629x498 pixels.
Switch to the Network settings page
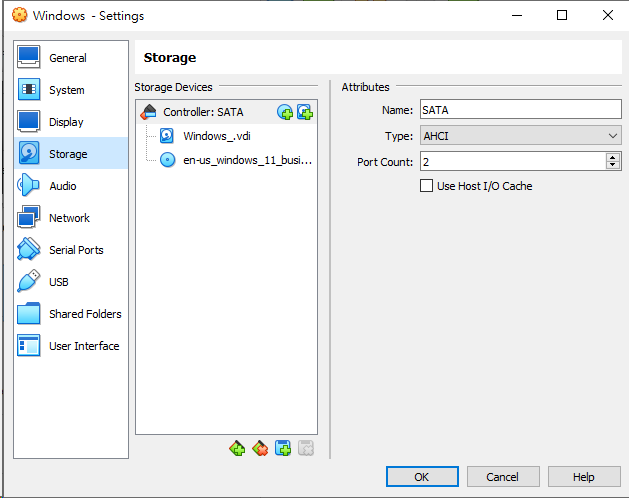coord(69,218)
